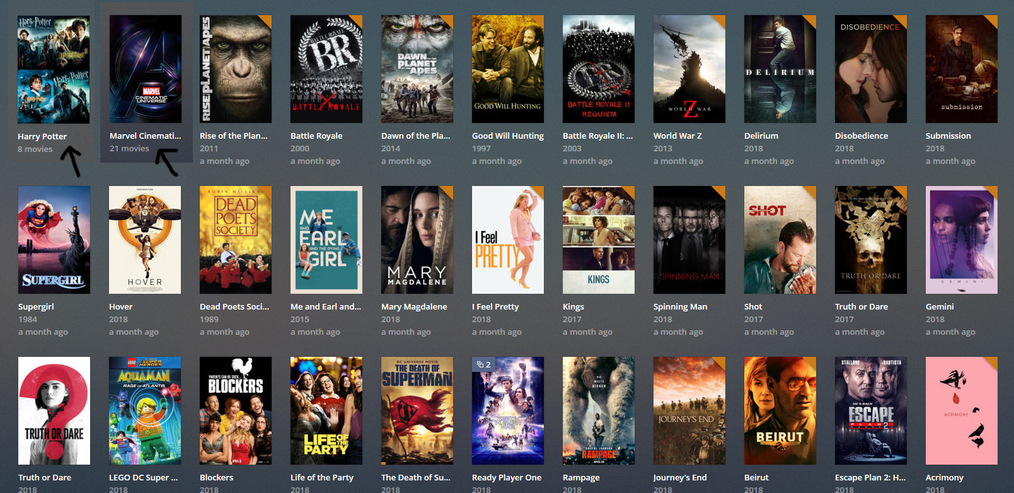This screenshot has height=493, width=1014.
Task: Select the LEGO Aquaman Rage of Atlantis poster
Action: 145,411
